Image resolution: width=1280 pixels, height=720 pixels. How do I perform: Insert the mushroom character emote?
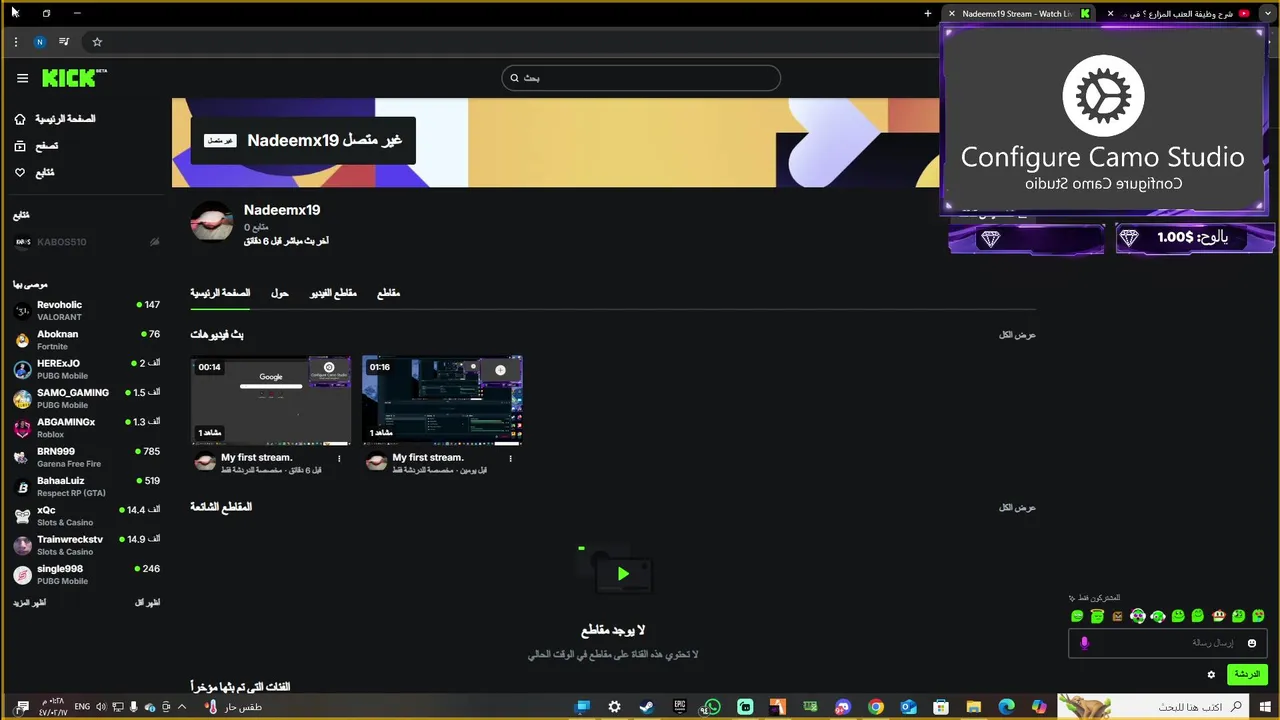click(x=1218, y=616)
